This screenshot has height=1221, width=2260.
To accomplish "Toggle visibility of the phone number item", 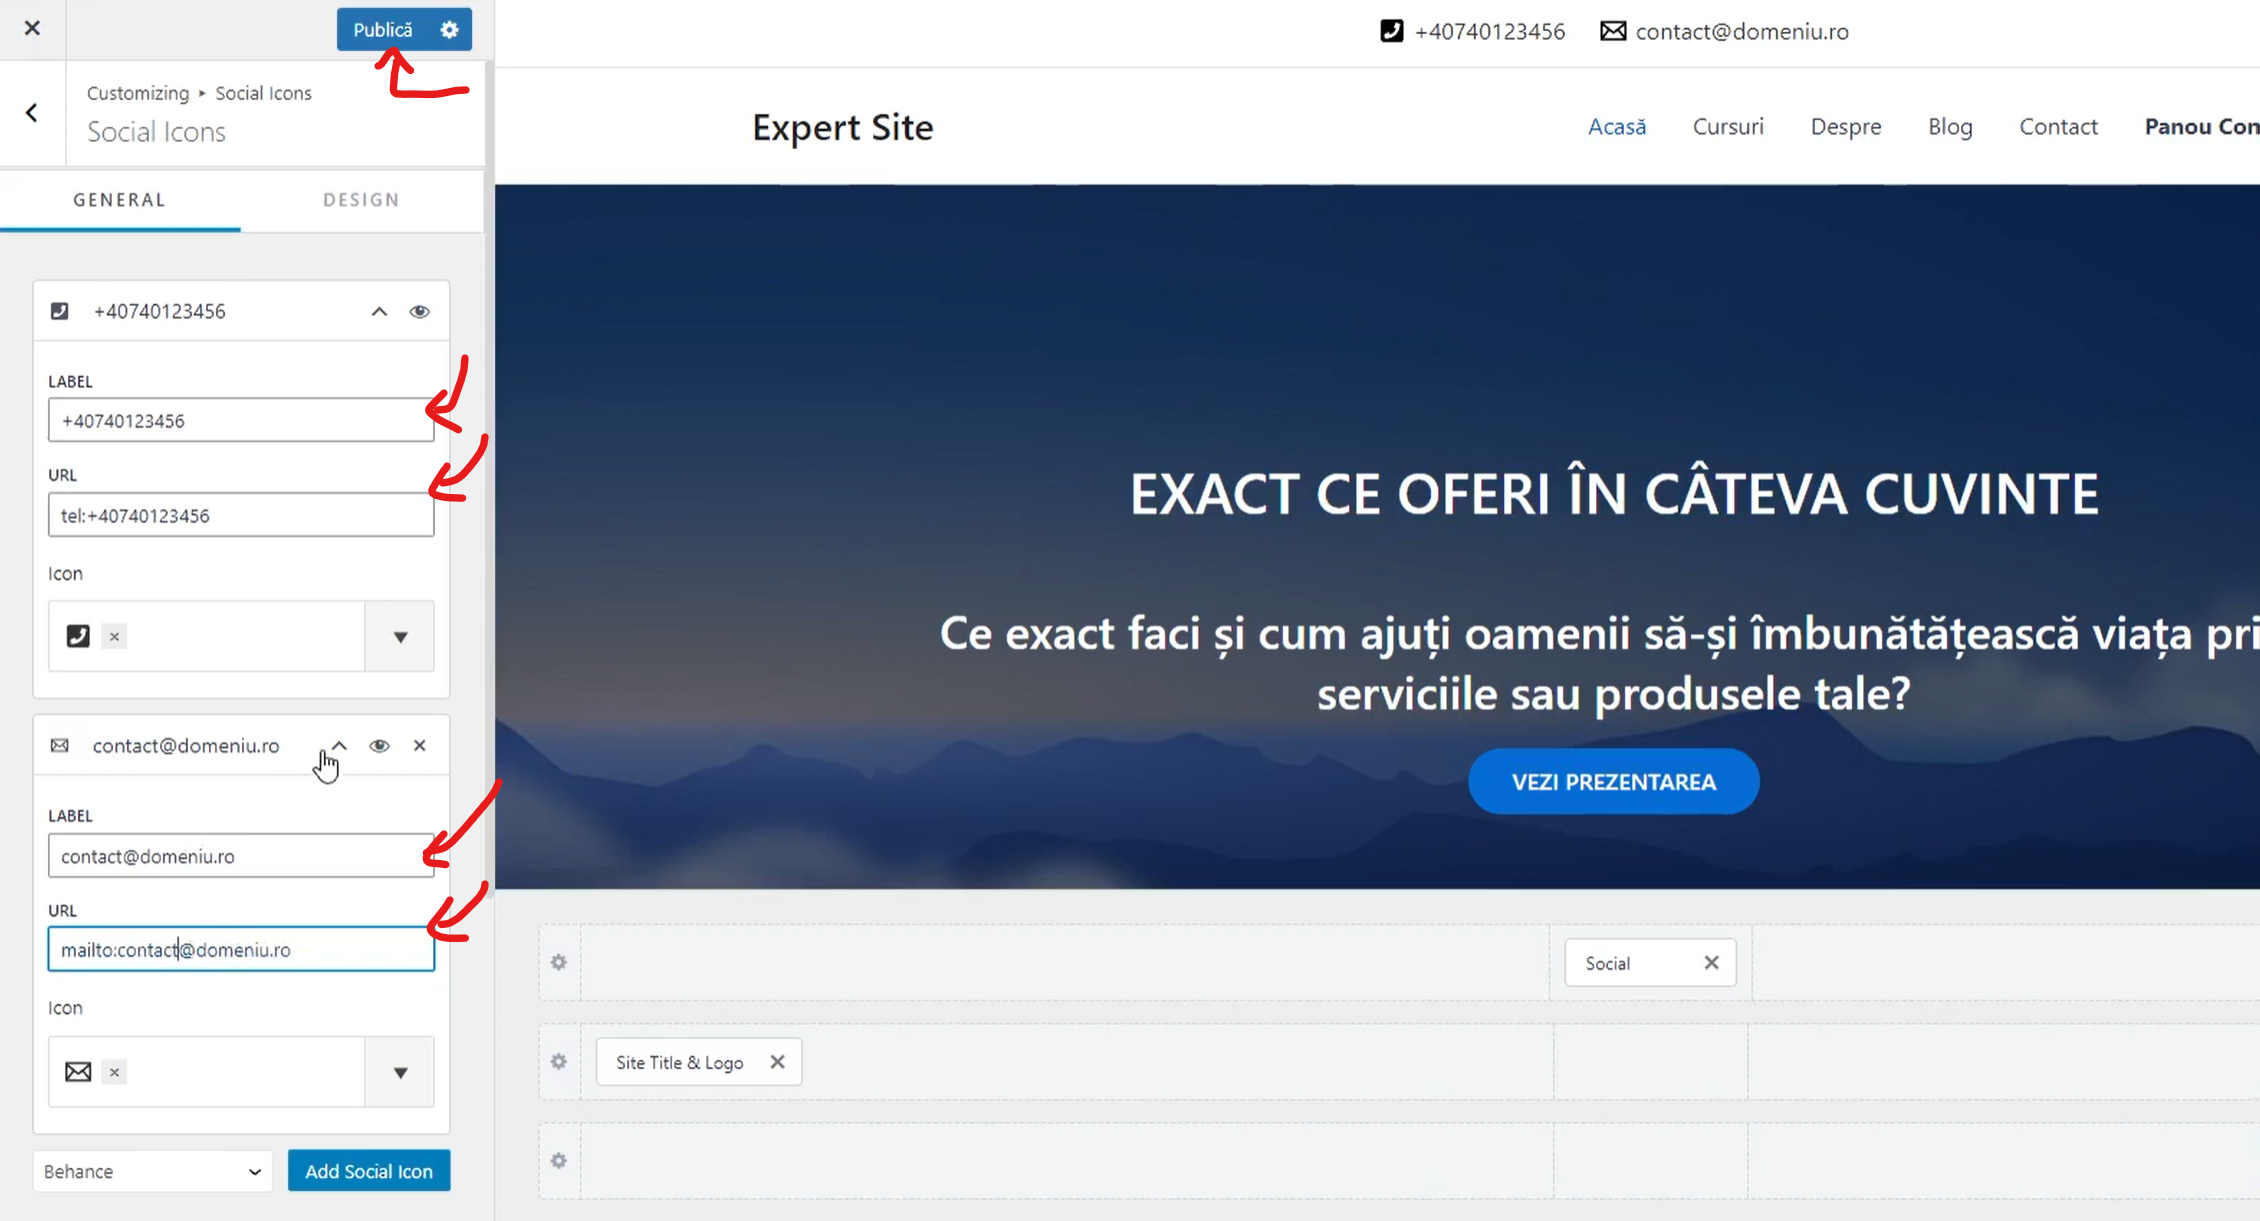I will tap(420, 312).
